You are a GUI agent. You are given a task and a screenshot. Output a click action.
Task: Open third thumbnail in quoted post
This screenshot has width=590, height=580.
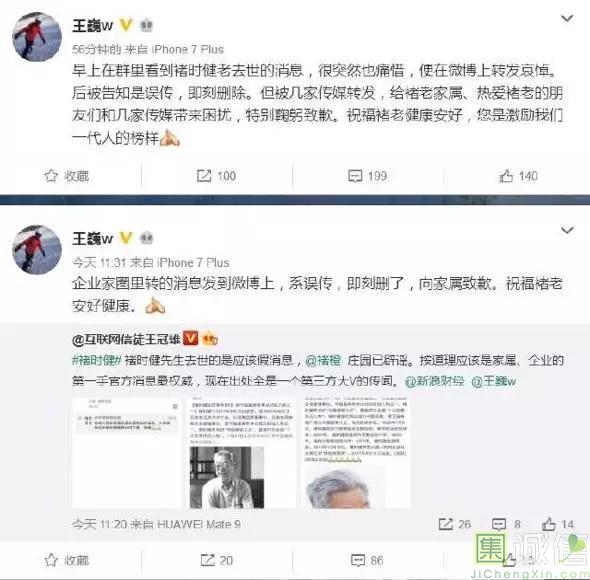[356, 453]
